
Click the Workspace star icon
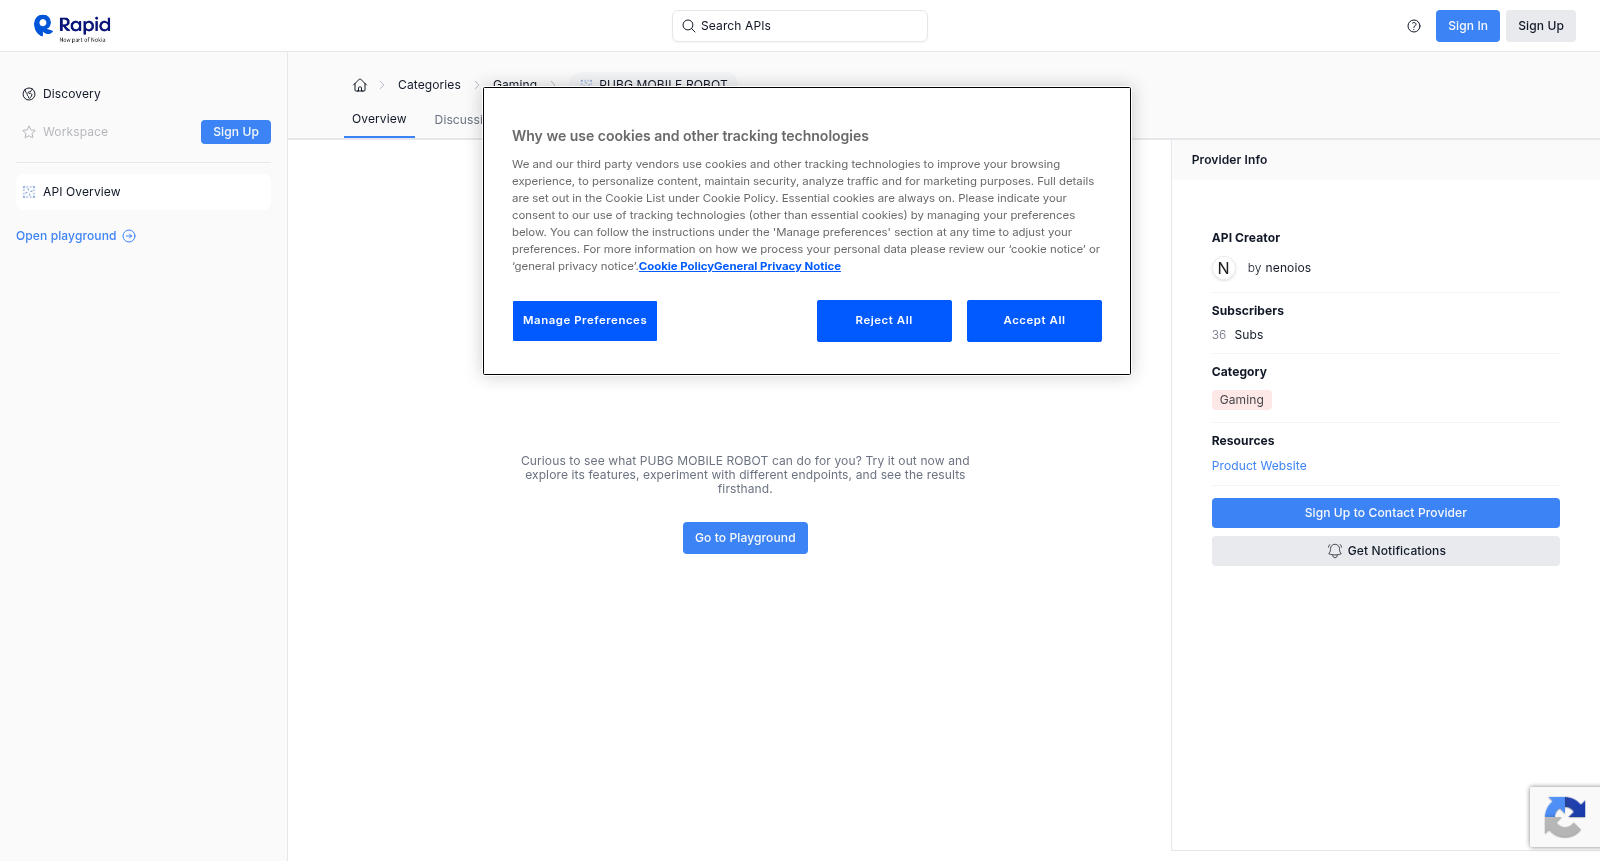29,132
